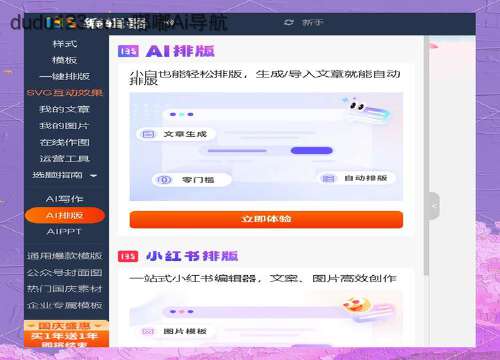Open SVG互动效果 in sidebar

coord(65,93)
